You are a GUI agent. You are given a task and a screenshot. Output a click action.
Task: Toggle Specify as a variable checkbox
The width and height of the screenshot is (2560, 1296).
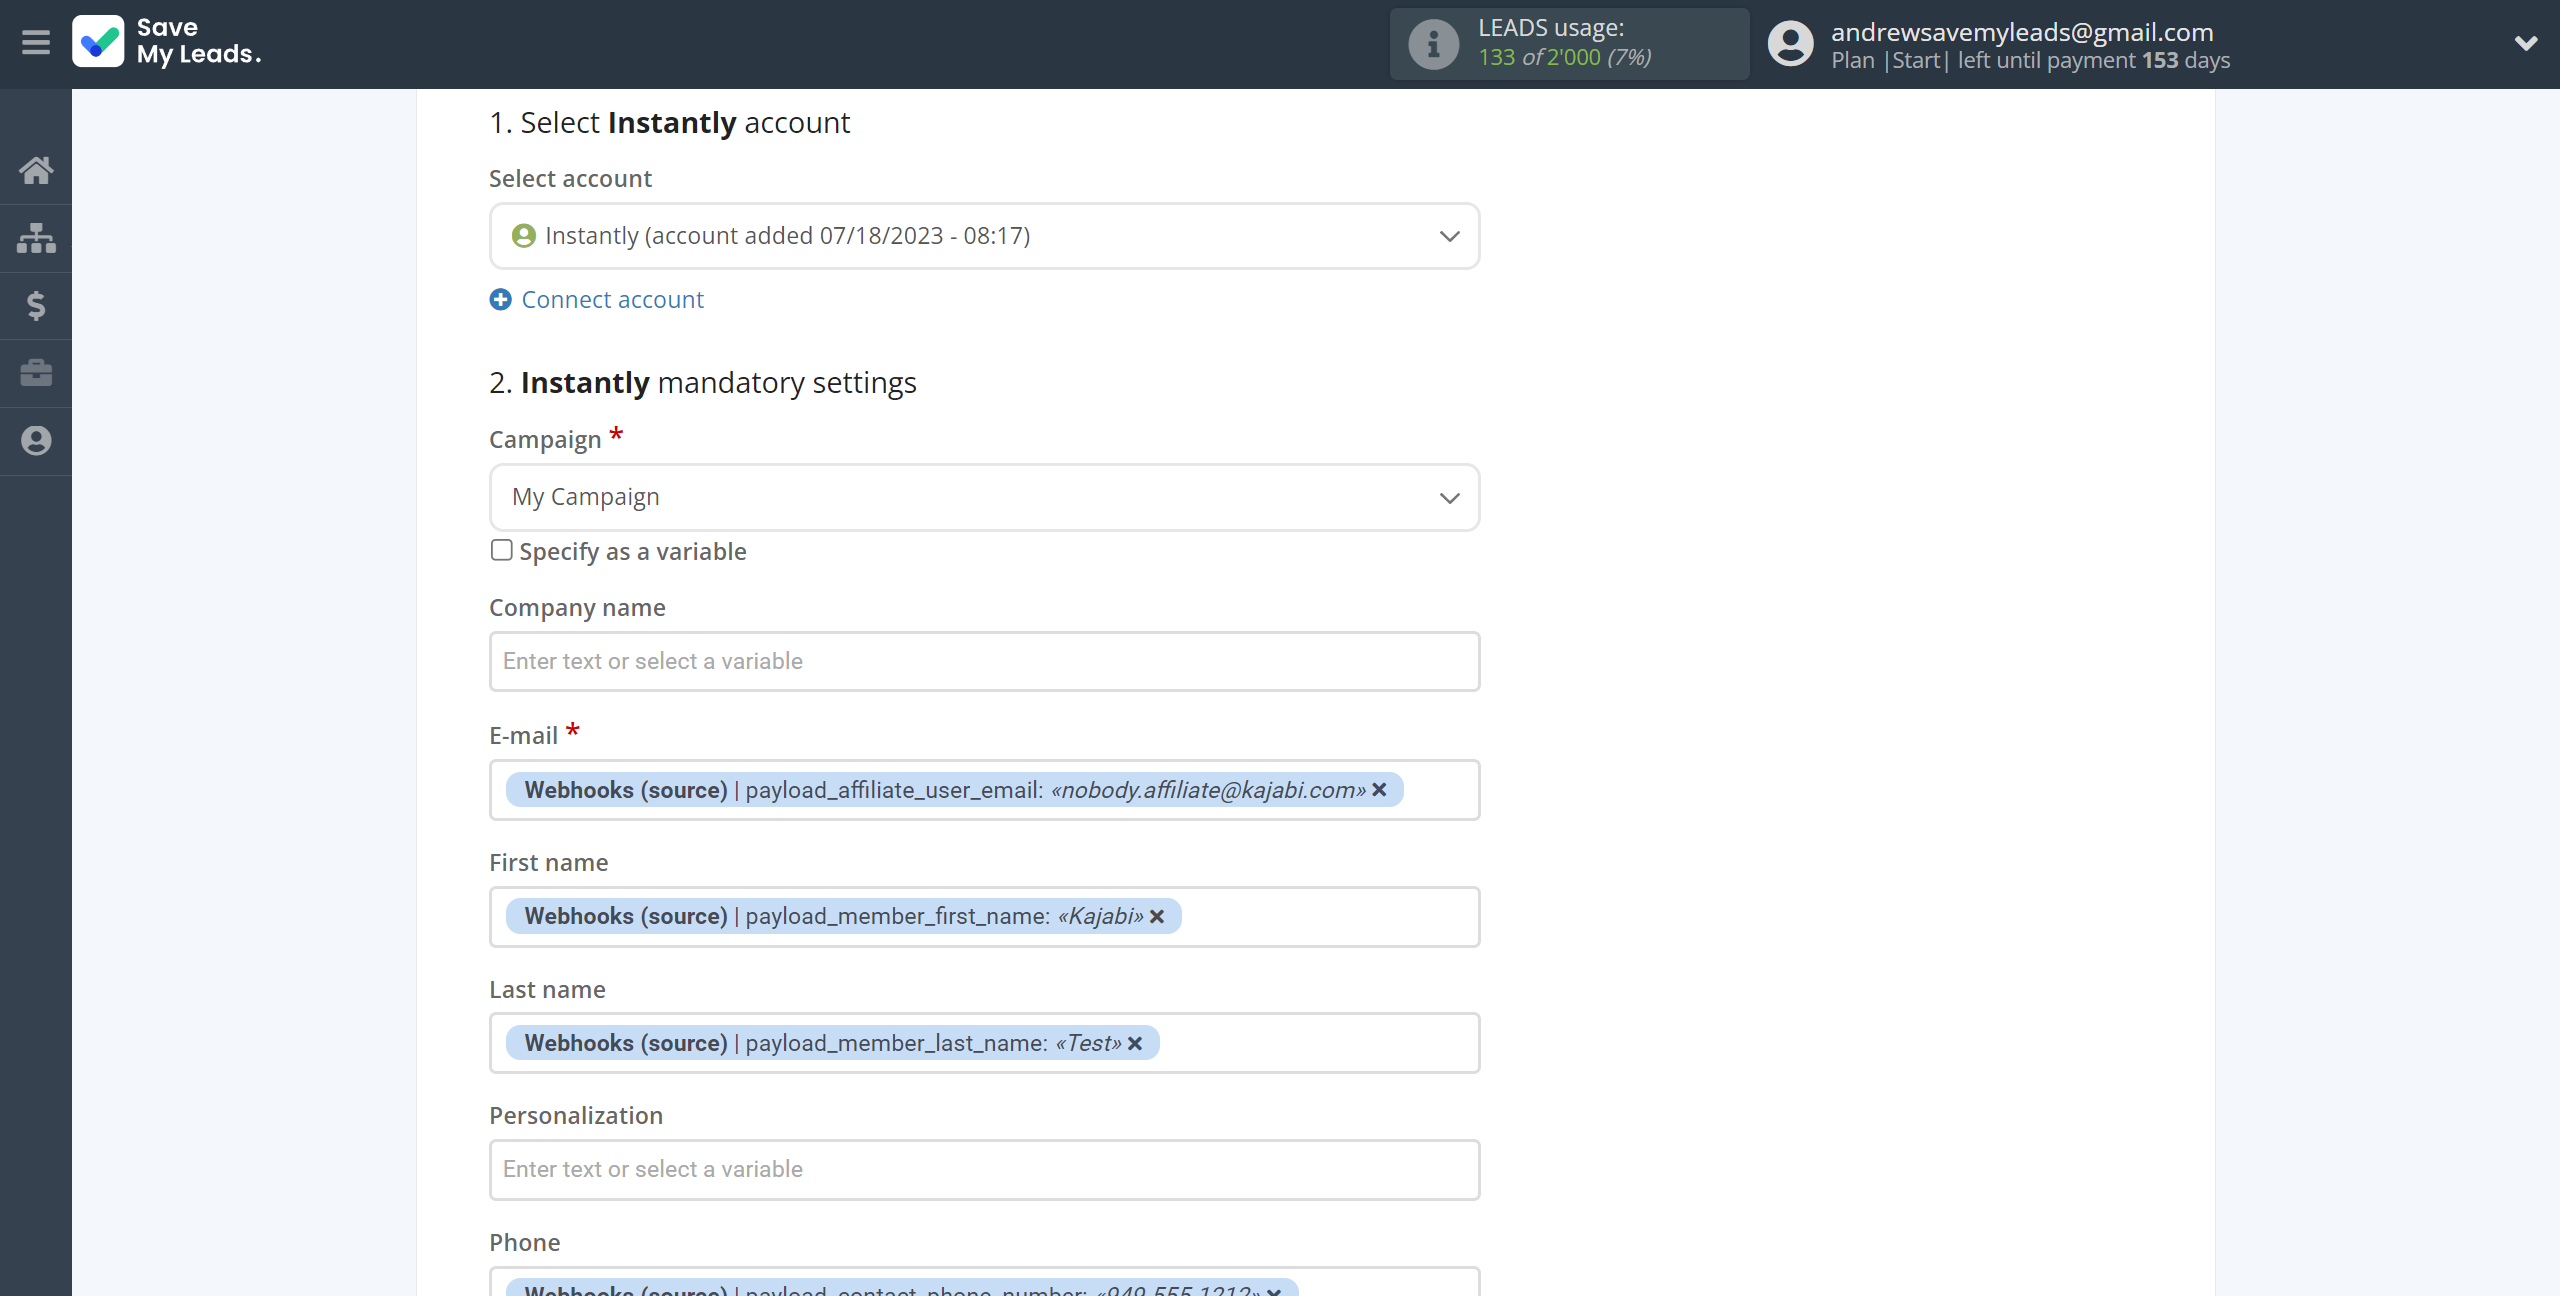pos(502,551)
